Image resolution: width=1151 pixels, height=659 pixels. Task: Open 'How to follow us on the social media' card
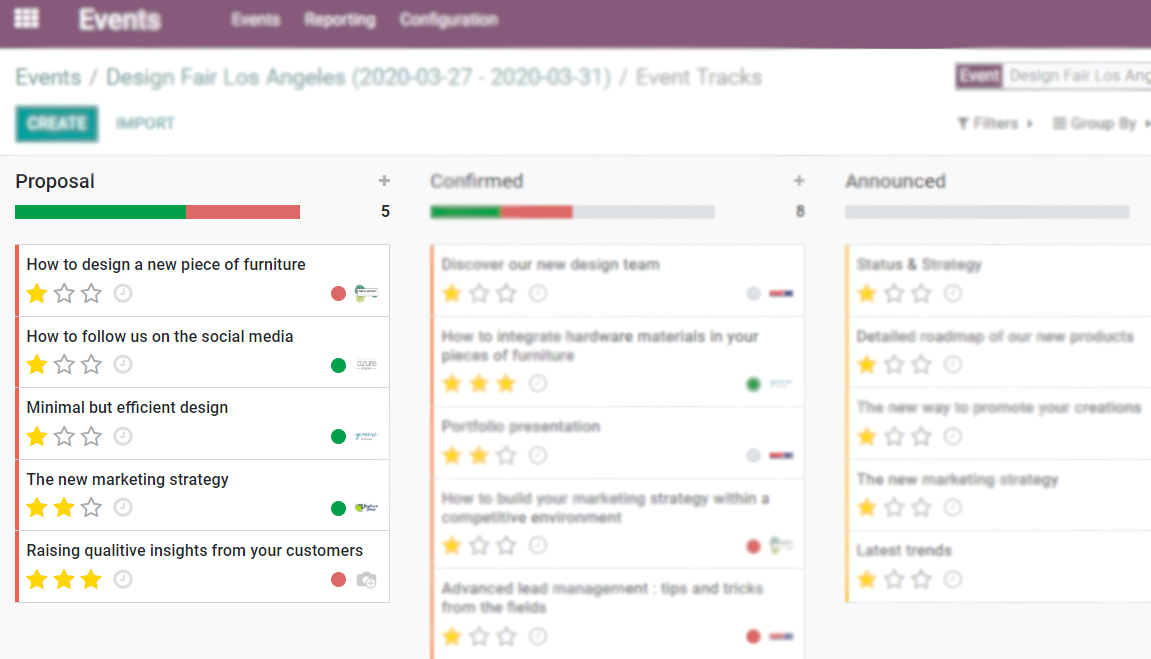pyautogui.click(x=203, y=352)
